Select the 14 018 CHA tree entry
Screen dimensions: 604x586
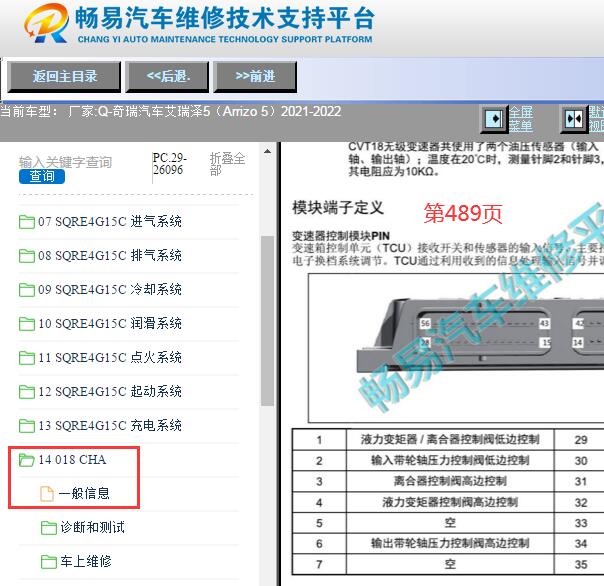[72, 459]
